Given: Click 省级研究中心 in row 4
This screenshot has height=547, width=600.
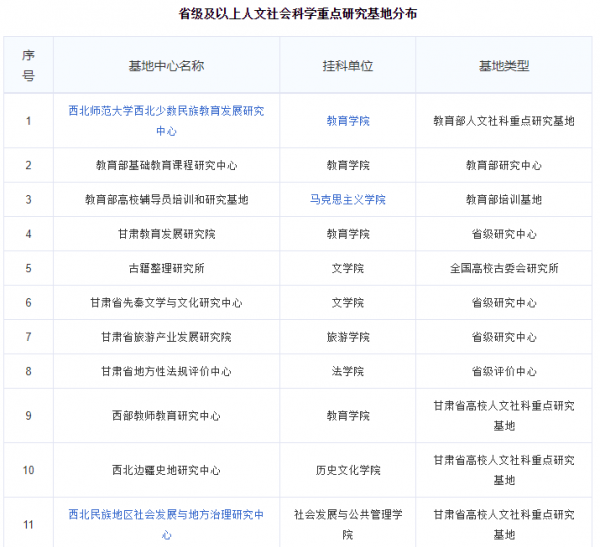Looking at the screenshot, I should 504,234.
